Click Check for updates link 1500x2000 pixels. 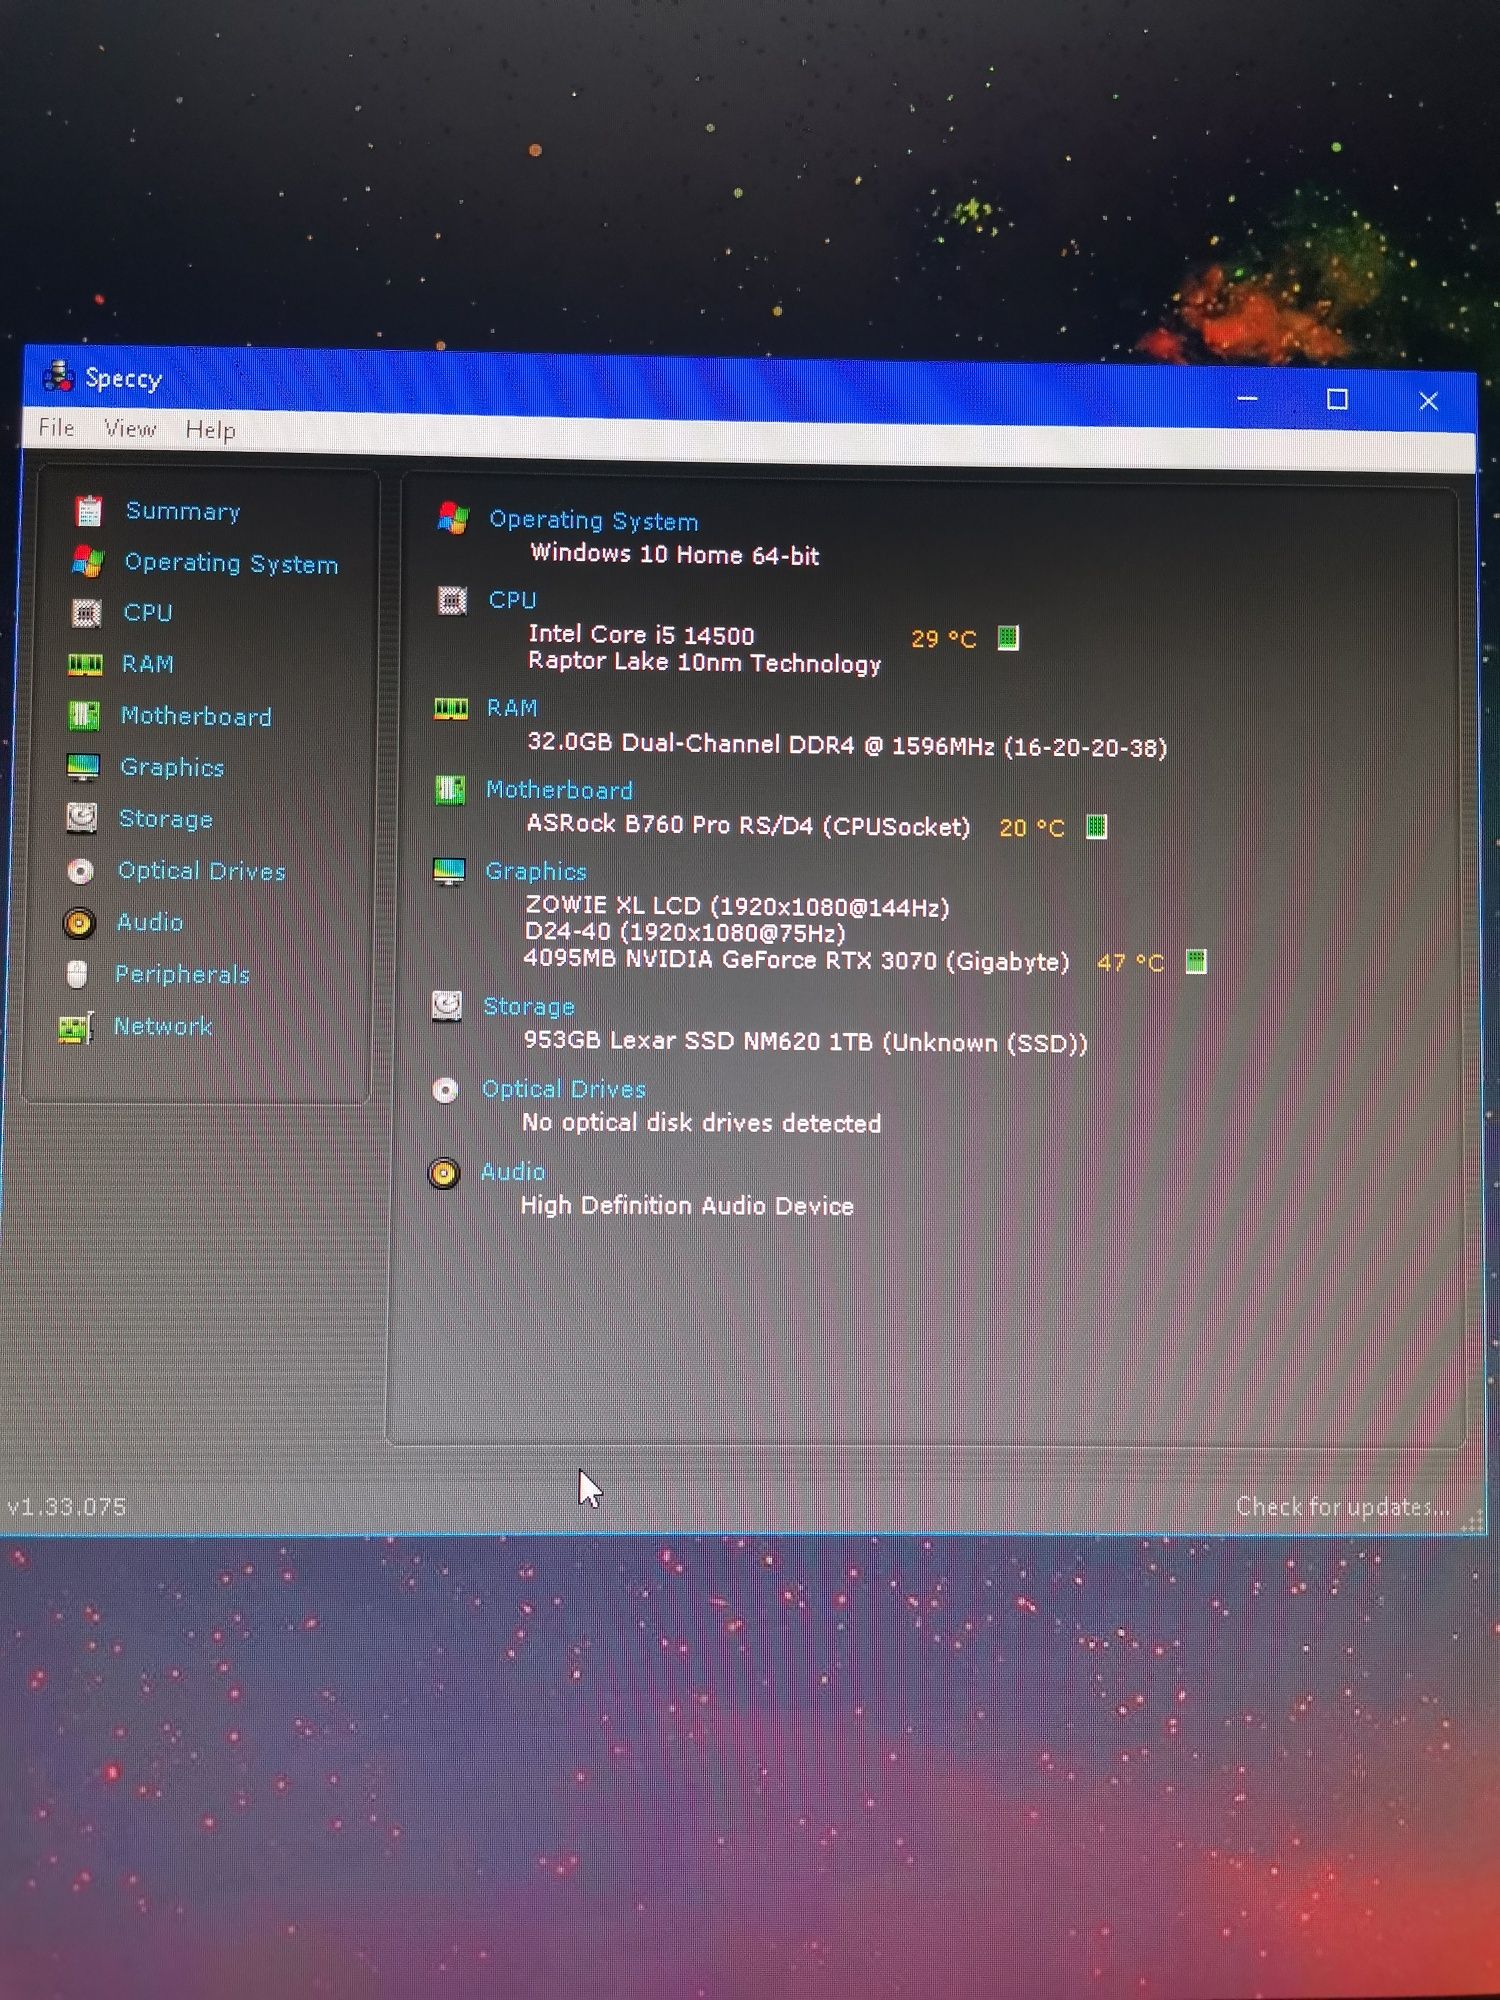pyautogui.click(x=1342, y=1507)
